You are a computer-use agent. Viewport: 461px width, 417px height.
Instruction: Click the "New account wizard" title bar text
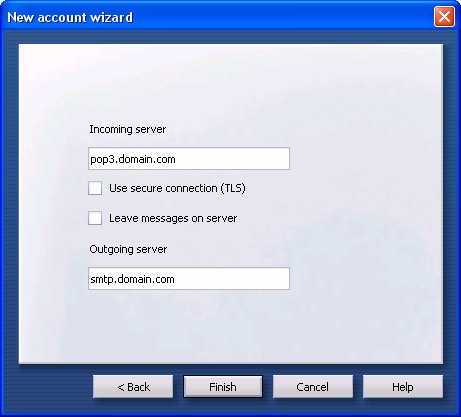pyautogui.click(x=70, y=17)
